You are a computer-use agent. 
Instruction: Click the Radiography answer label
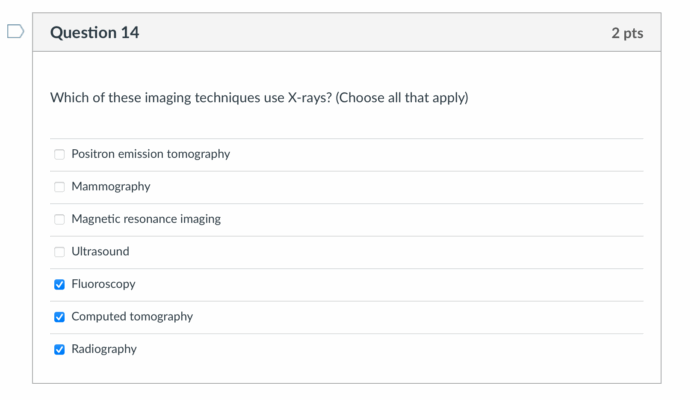pos(104,349)
